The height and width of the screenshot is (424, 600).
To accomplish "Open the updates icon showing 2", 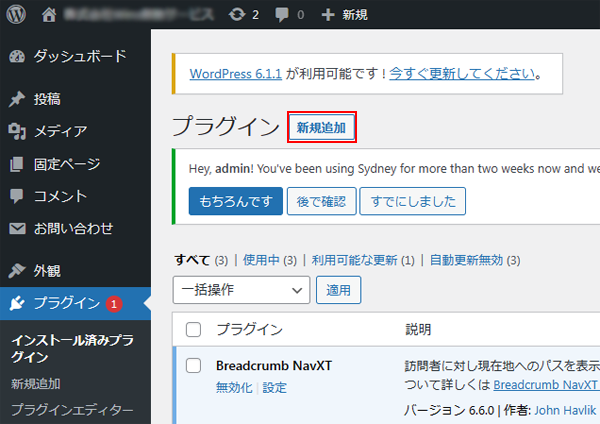I will coord(244,15).
